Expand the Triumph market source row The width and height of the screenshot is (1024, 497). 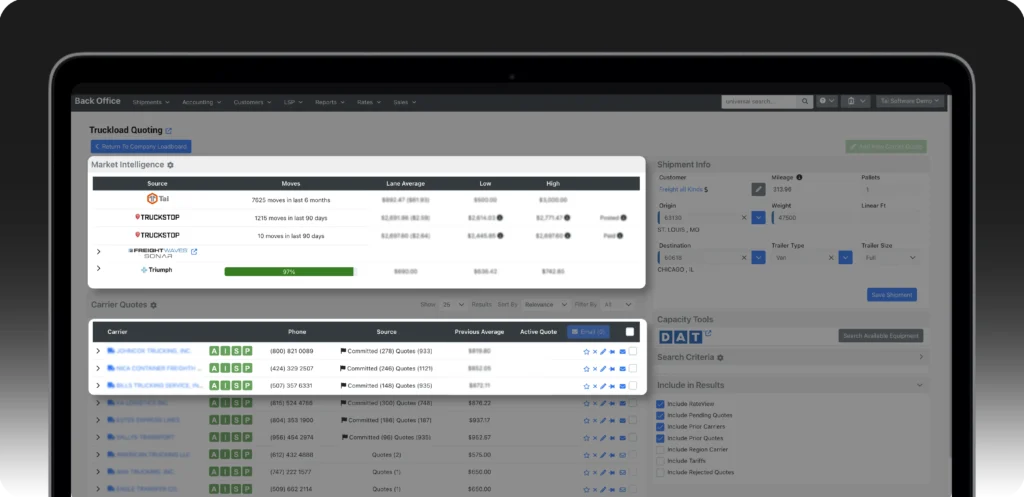point(98,269)
